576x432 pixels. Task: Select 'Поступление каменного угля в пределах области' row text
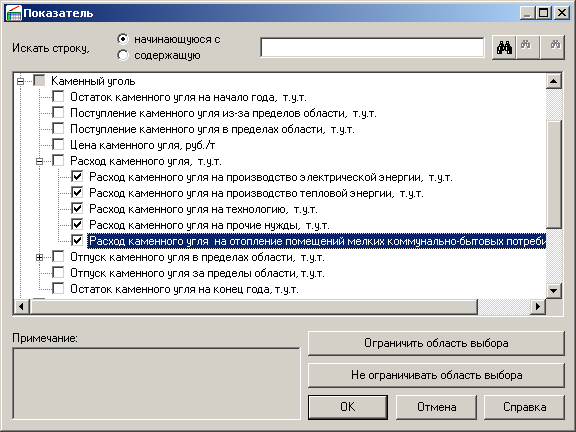(212, 129)
